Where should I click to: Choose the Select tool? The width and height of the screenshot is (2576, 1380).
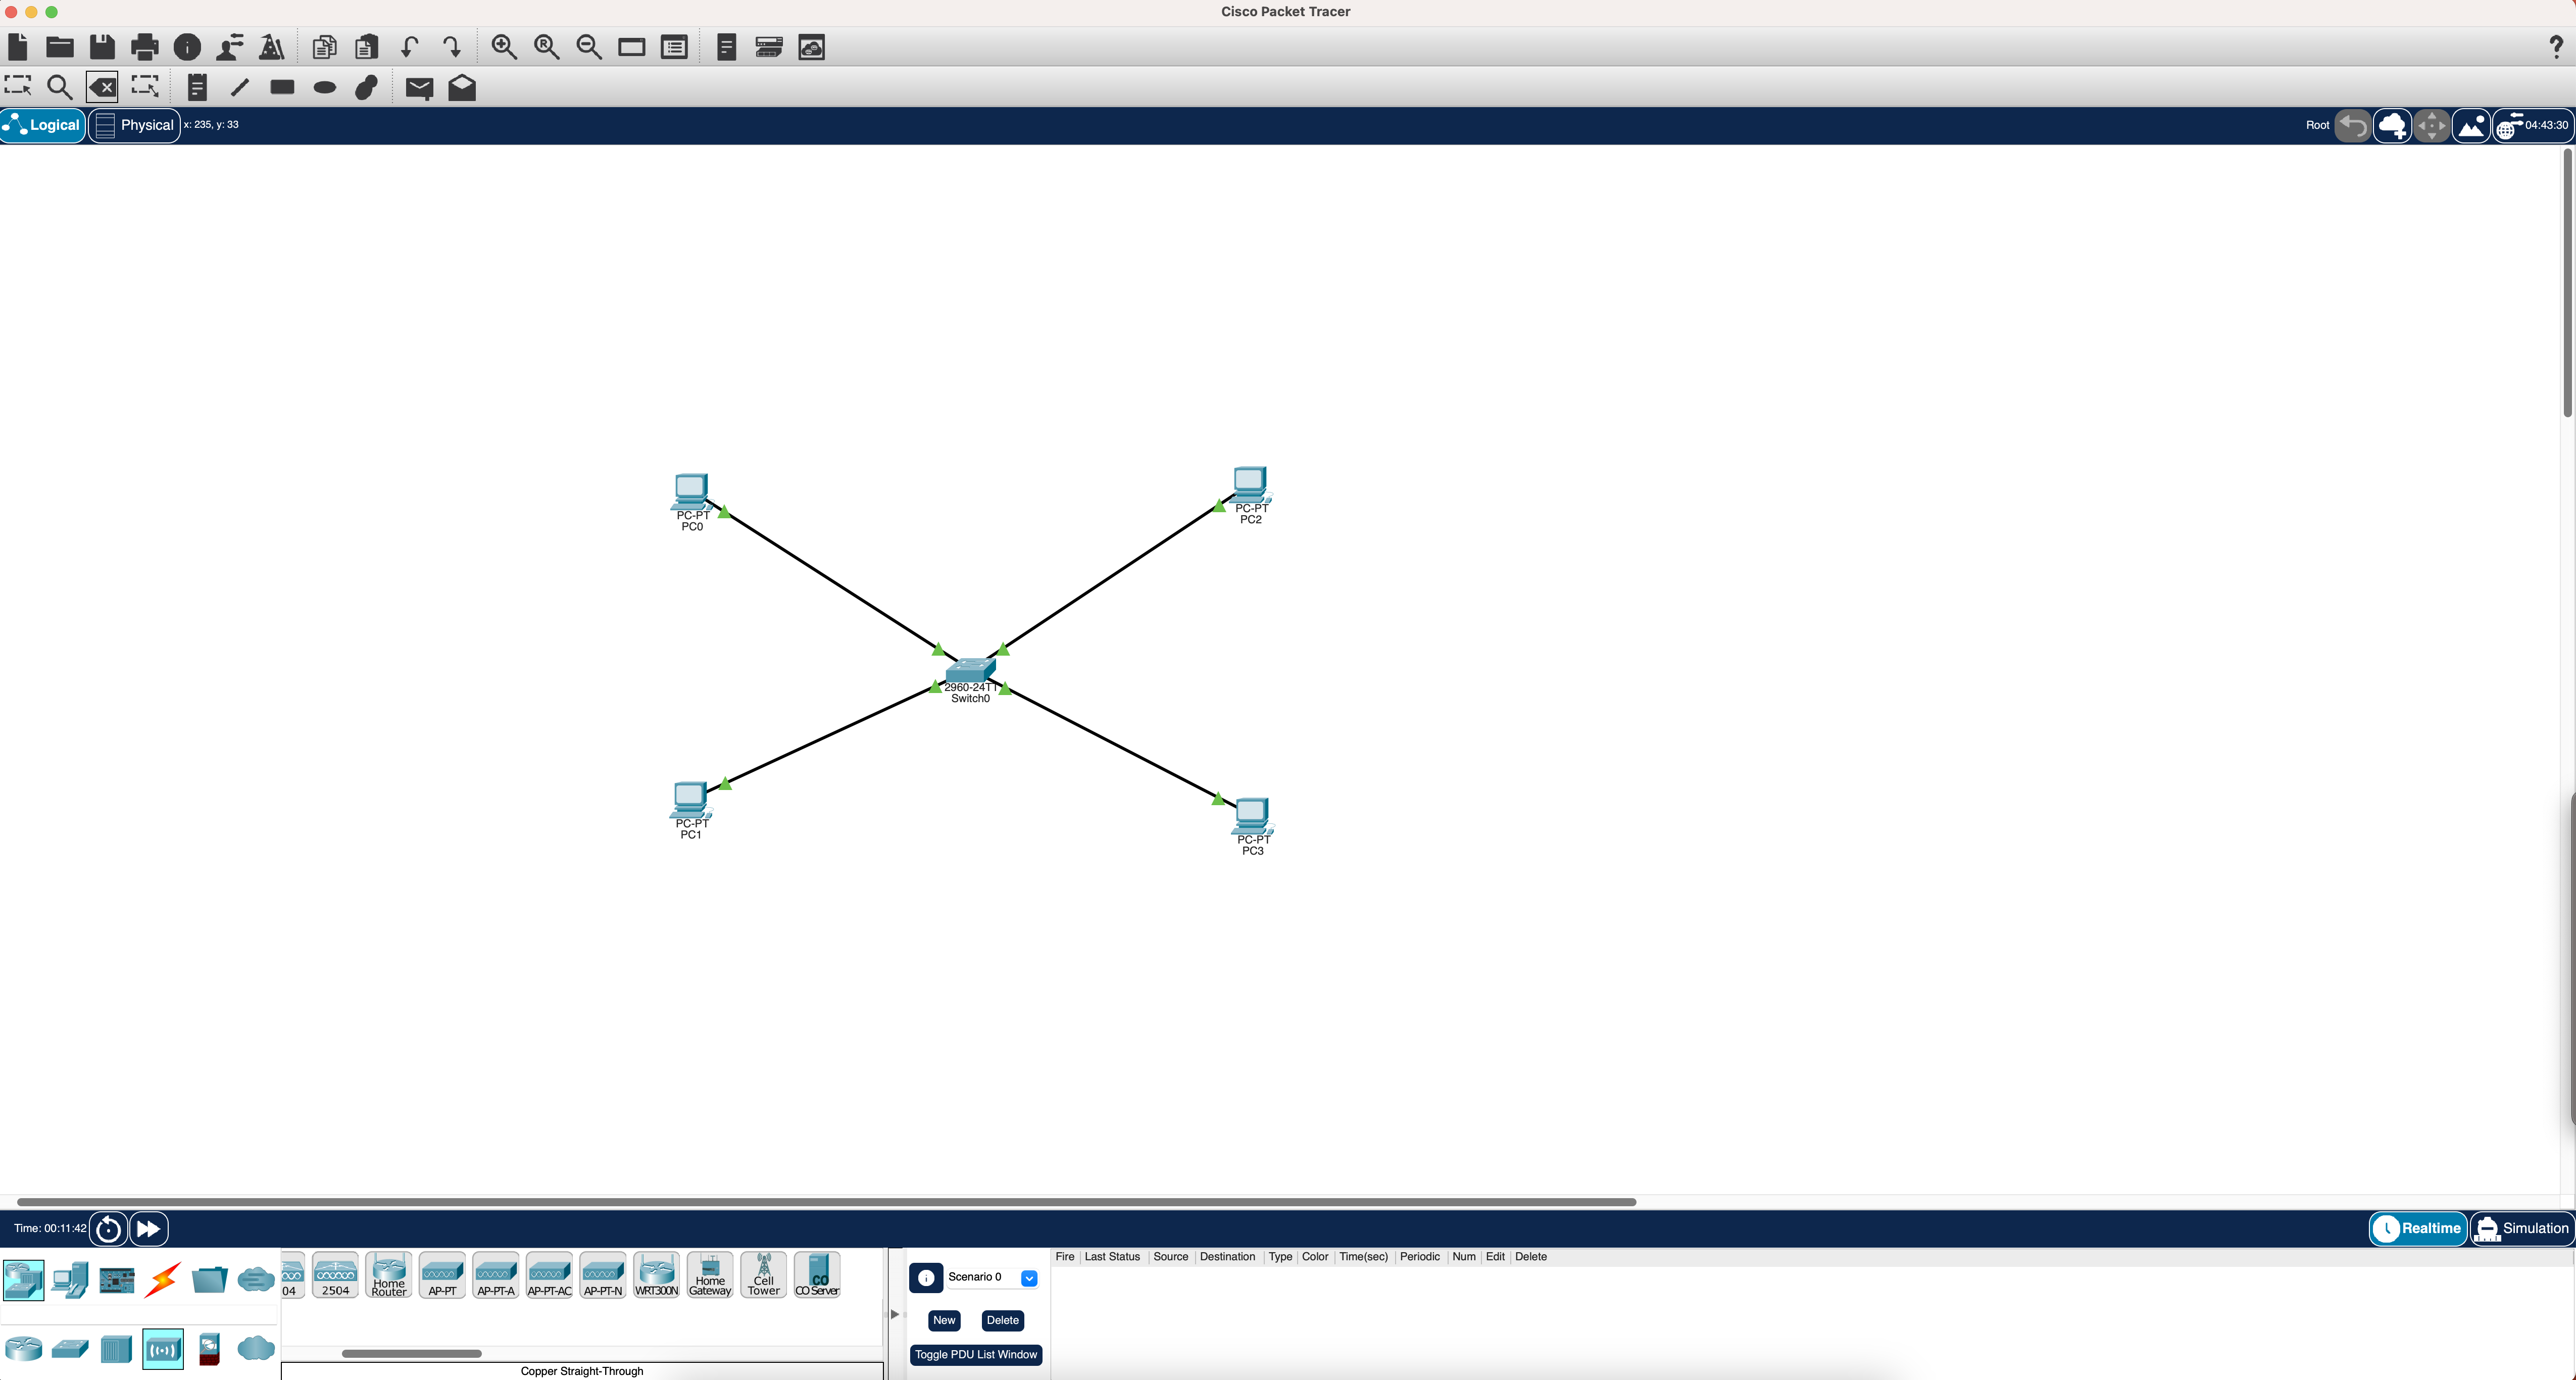18,87
